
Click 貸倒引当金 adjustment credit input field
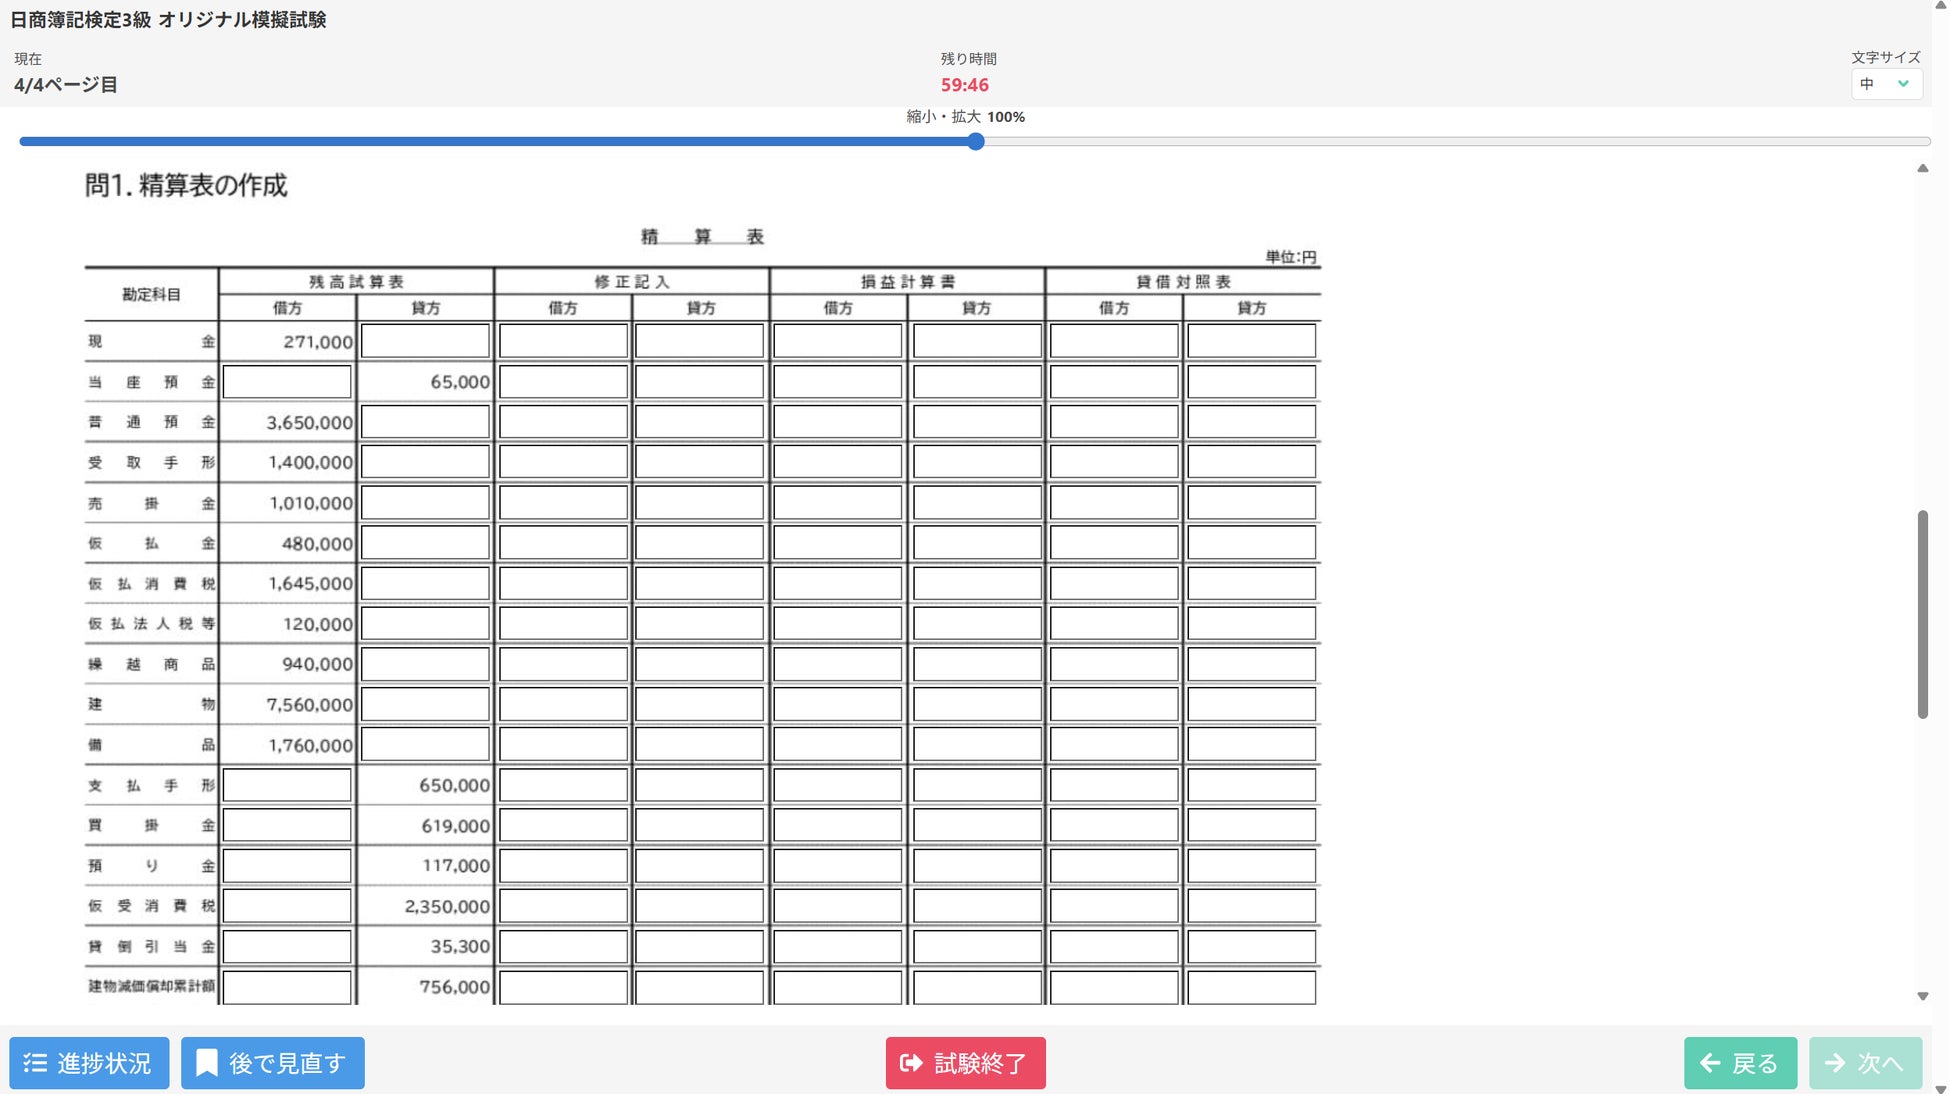[699, 946]
